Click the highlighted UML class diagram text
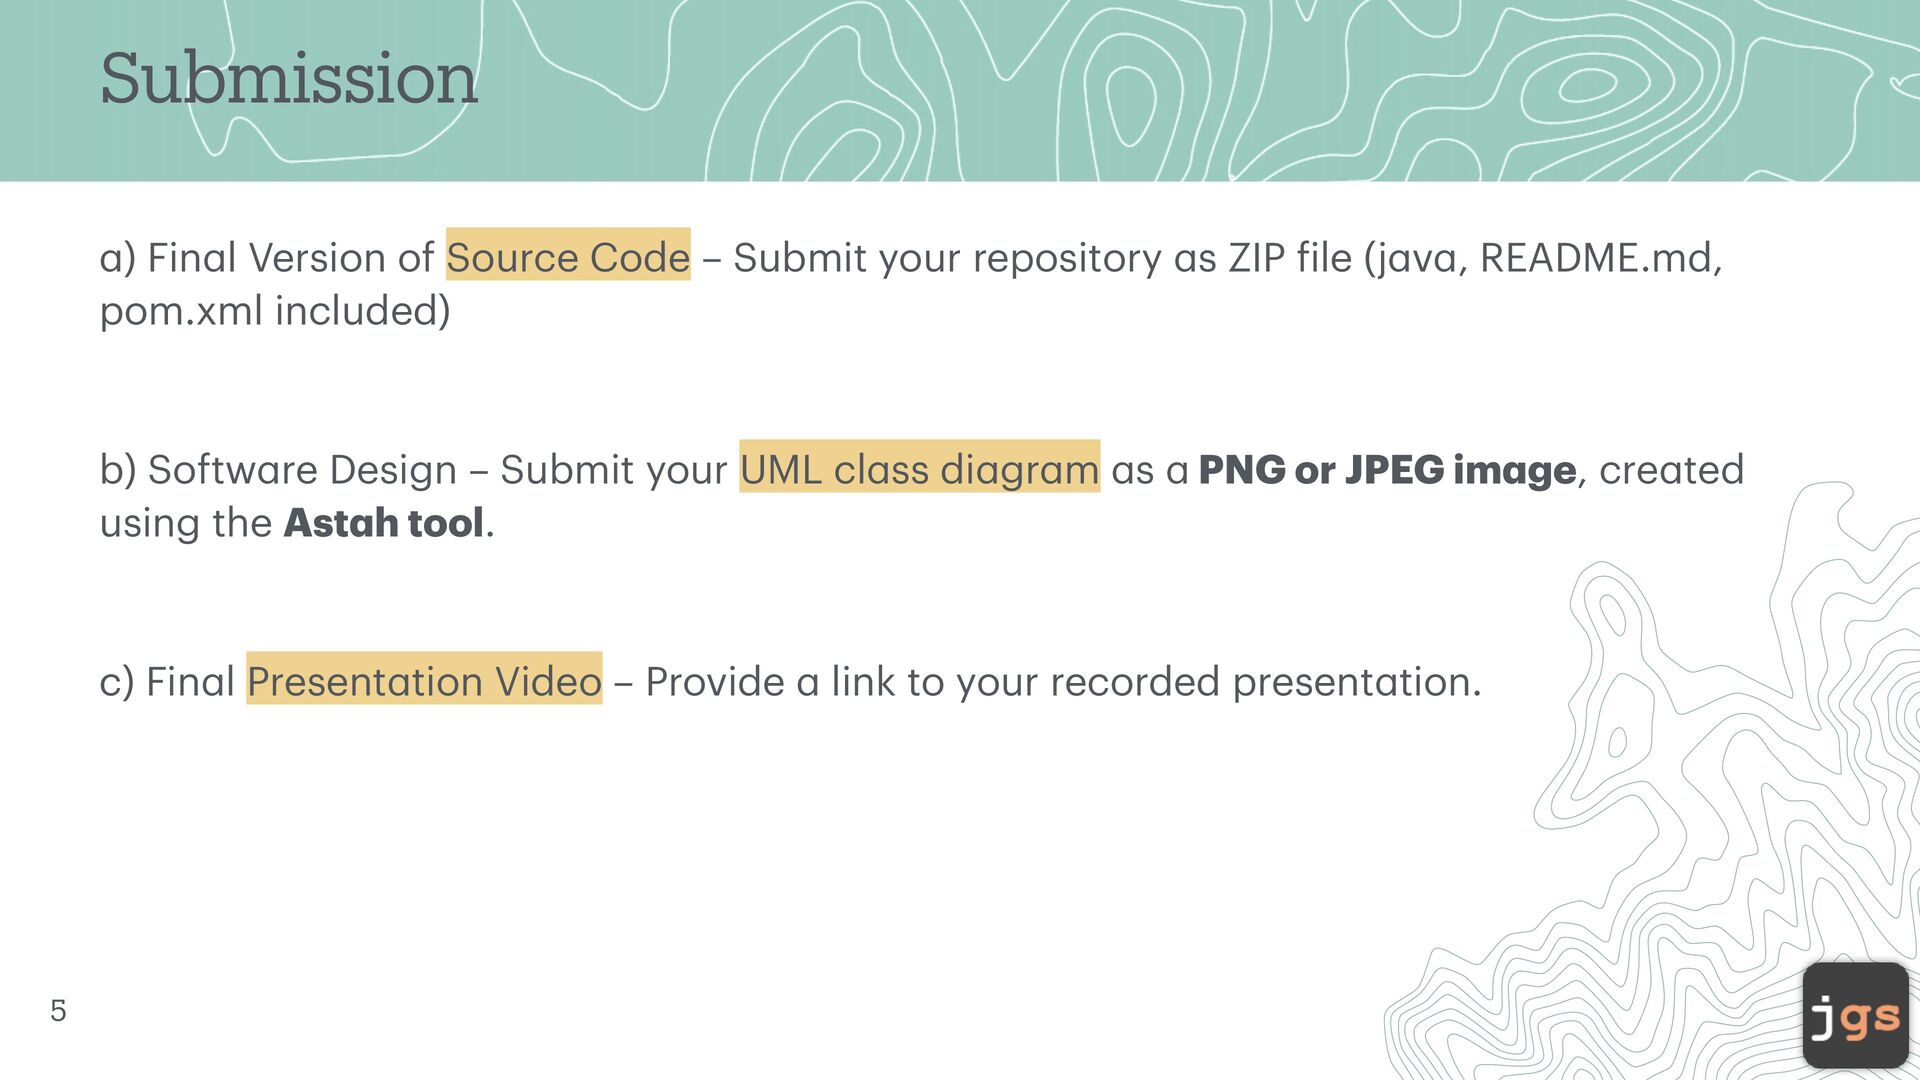The height and width of the screenshot is (1080, 1920). 919,469
